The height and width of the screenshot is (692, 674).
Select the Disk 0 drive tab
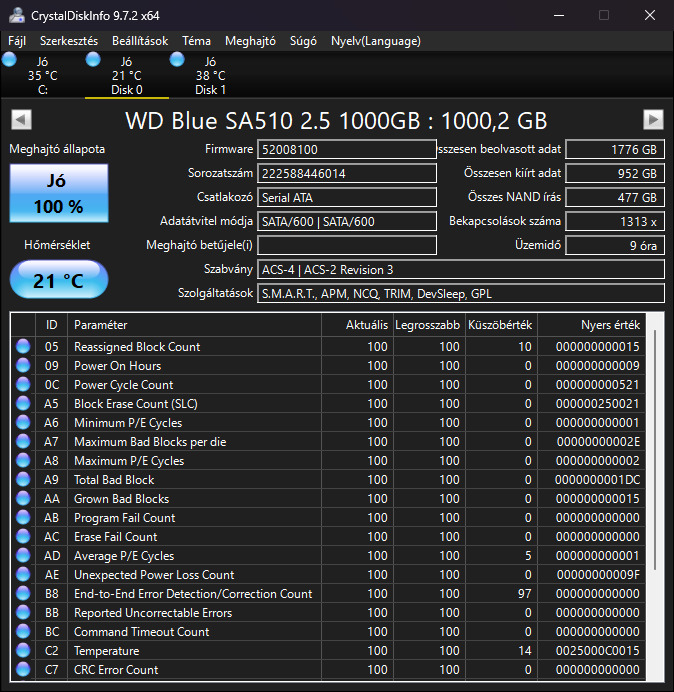(127, 75)
